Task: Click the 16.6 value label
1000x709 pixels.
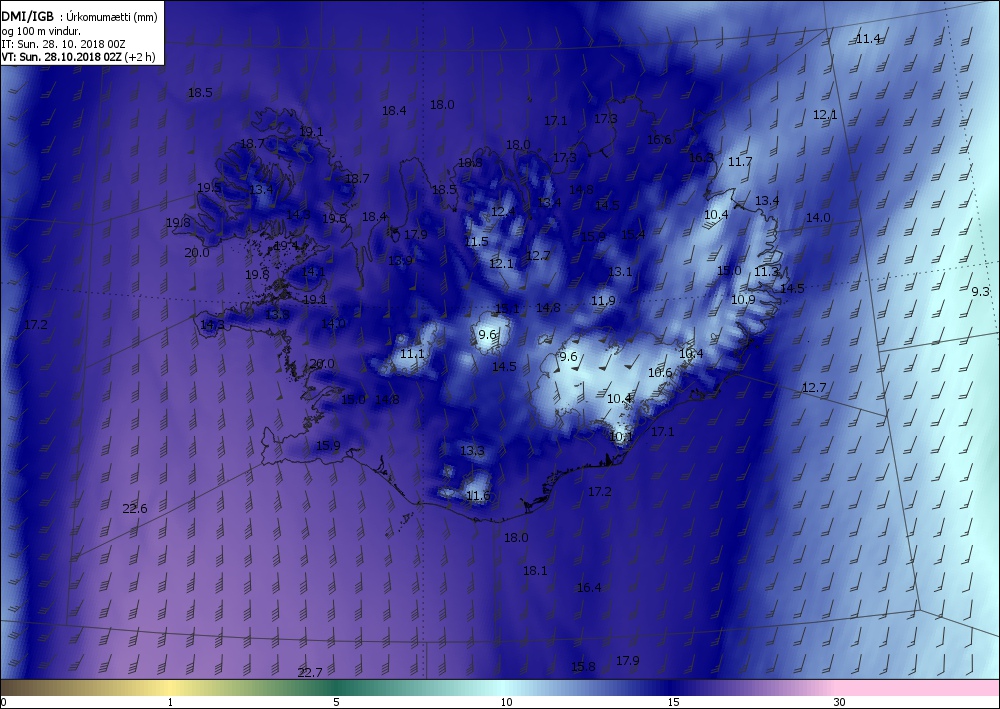Action: pos(659,140)
